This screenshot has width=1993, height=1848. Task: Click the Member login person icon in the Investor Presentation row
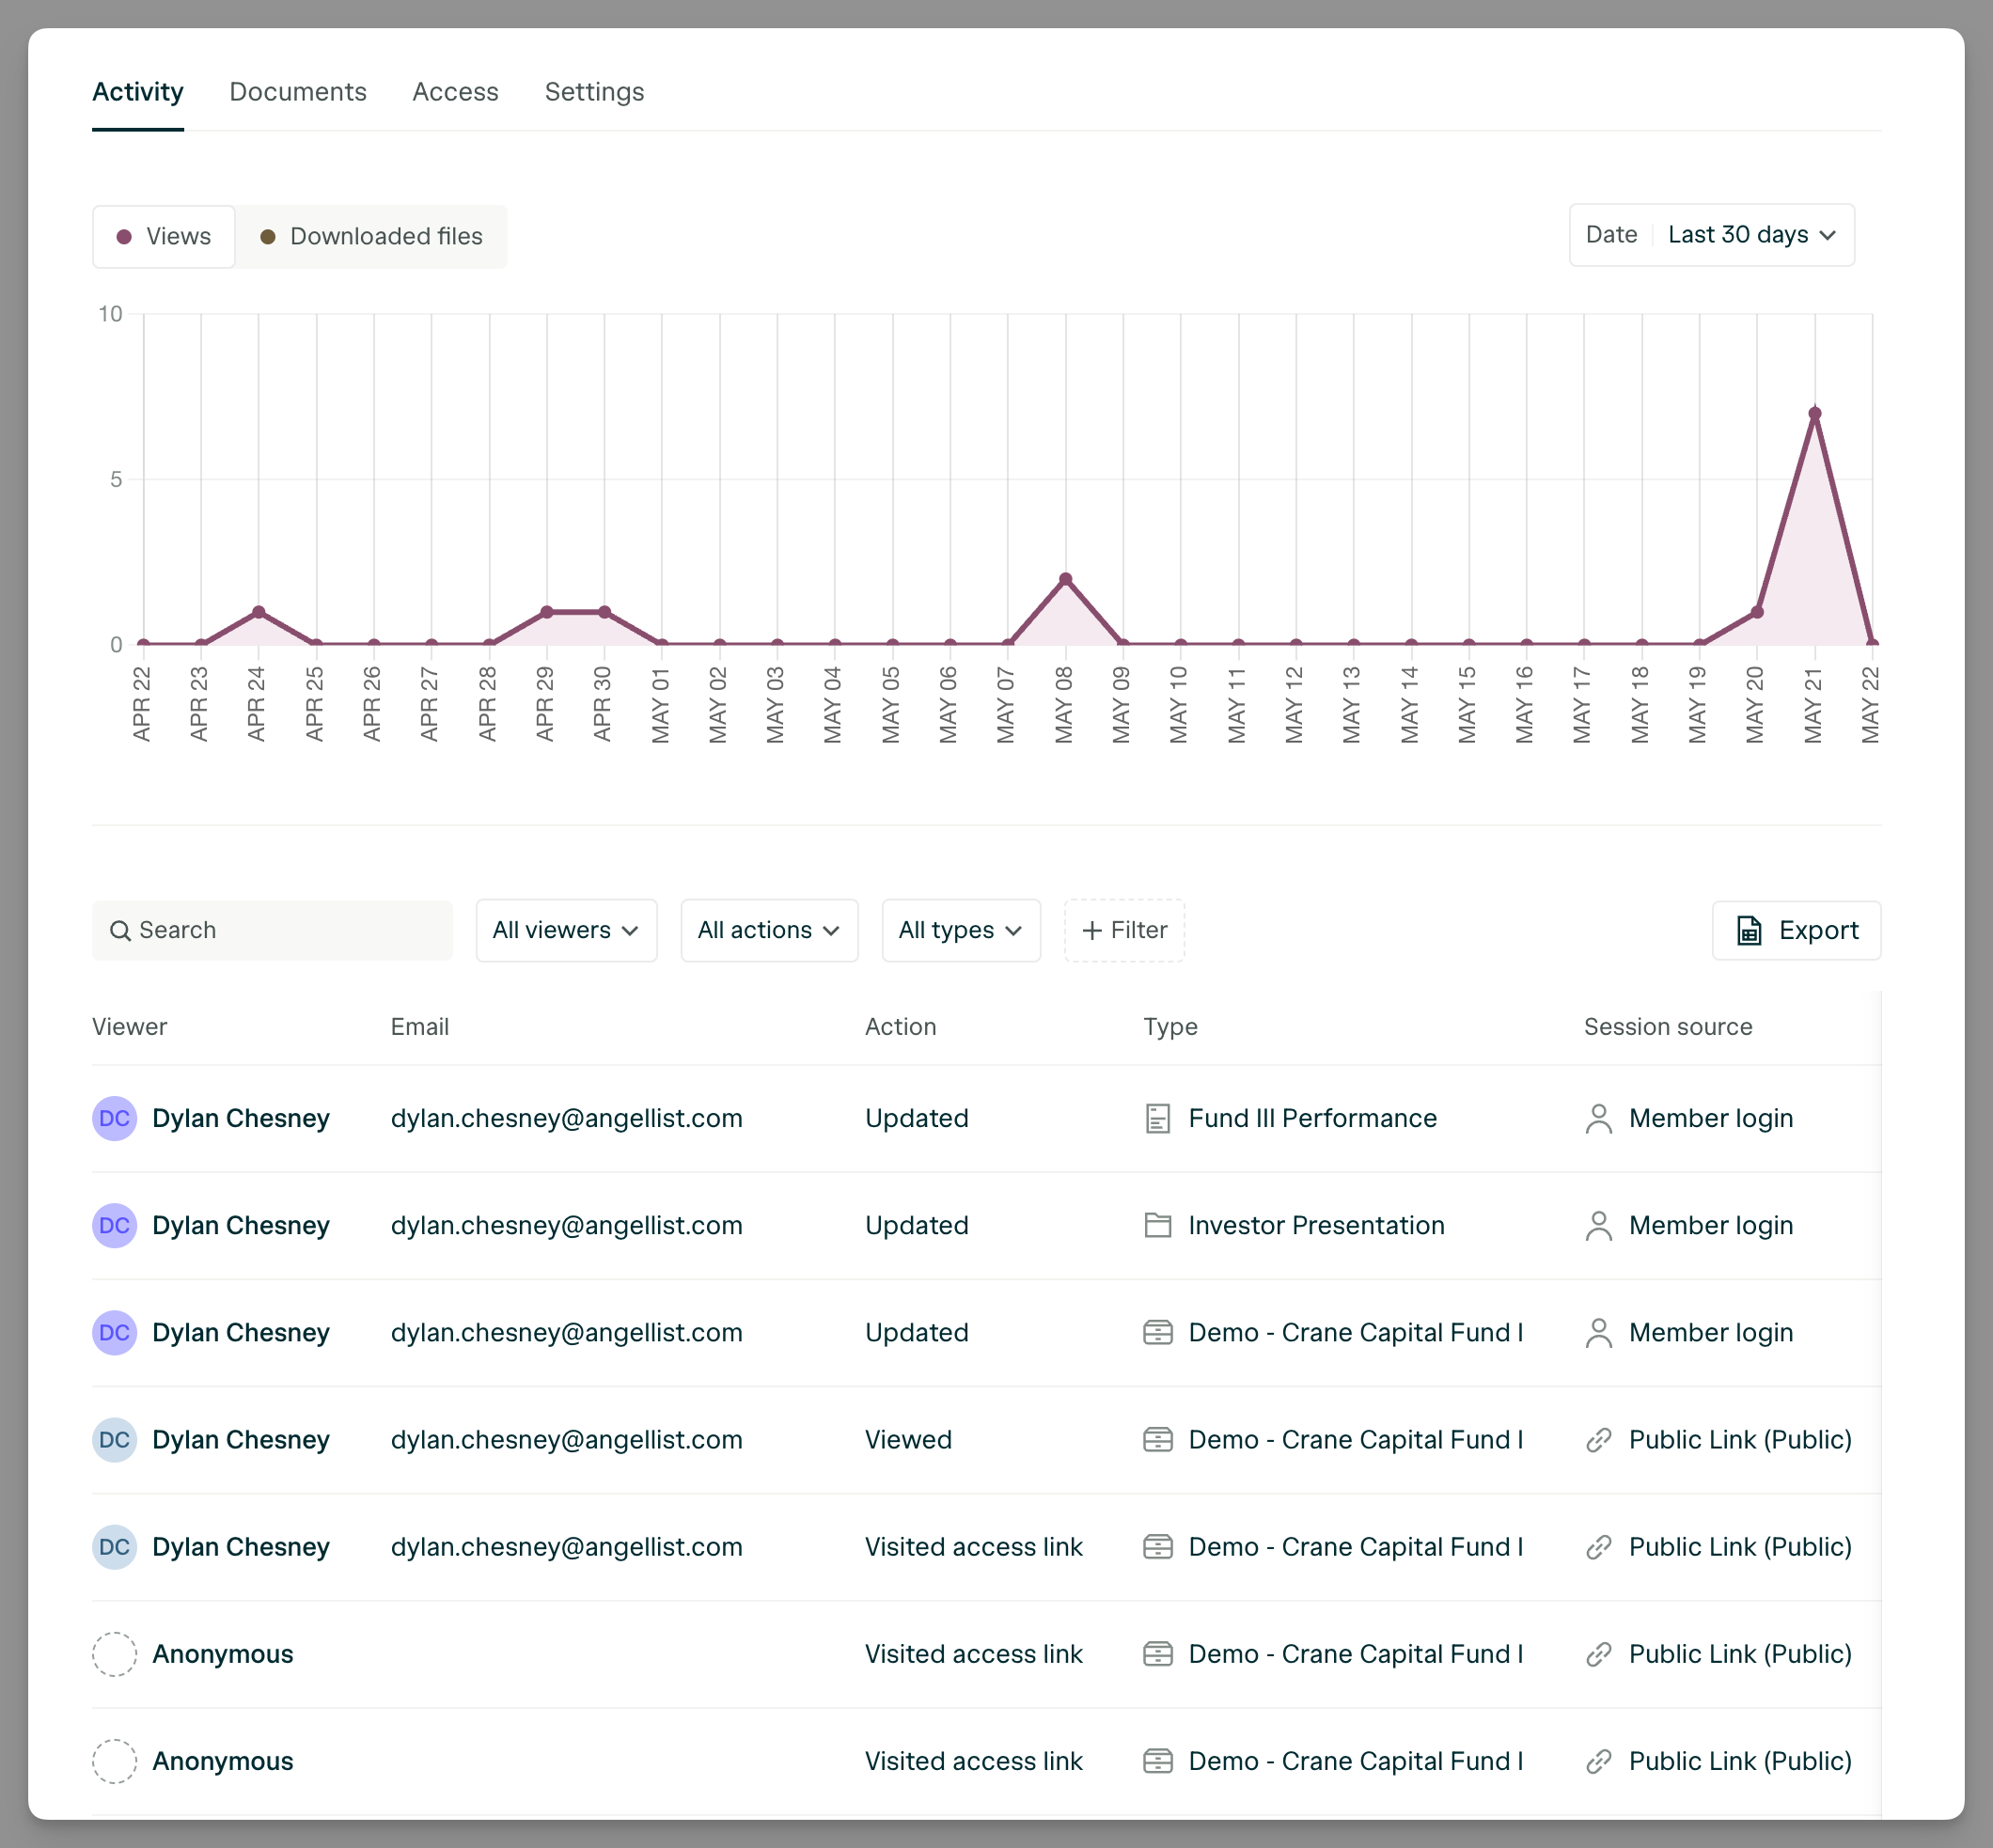[x=1598, y=1225]
